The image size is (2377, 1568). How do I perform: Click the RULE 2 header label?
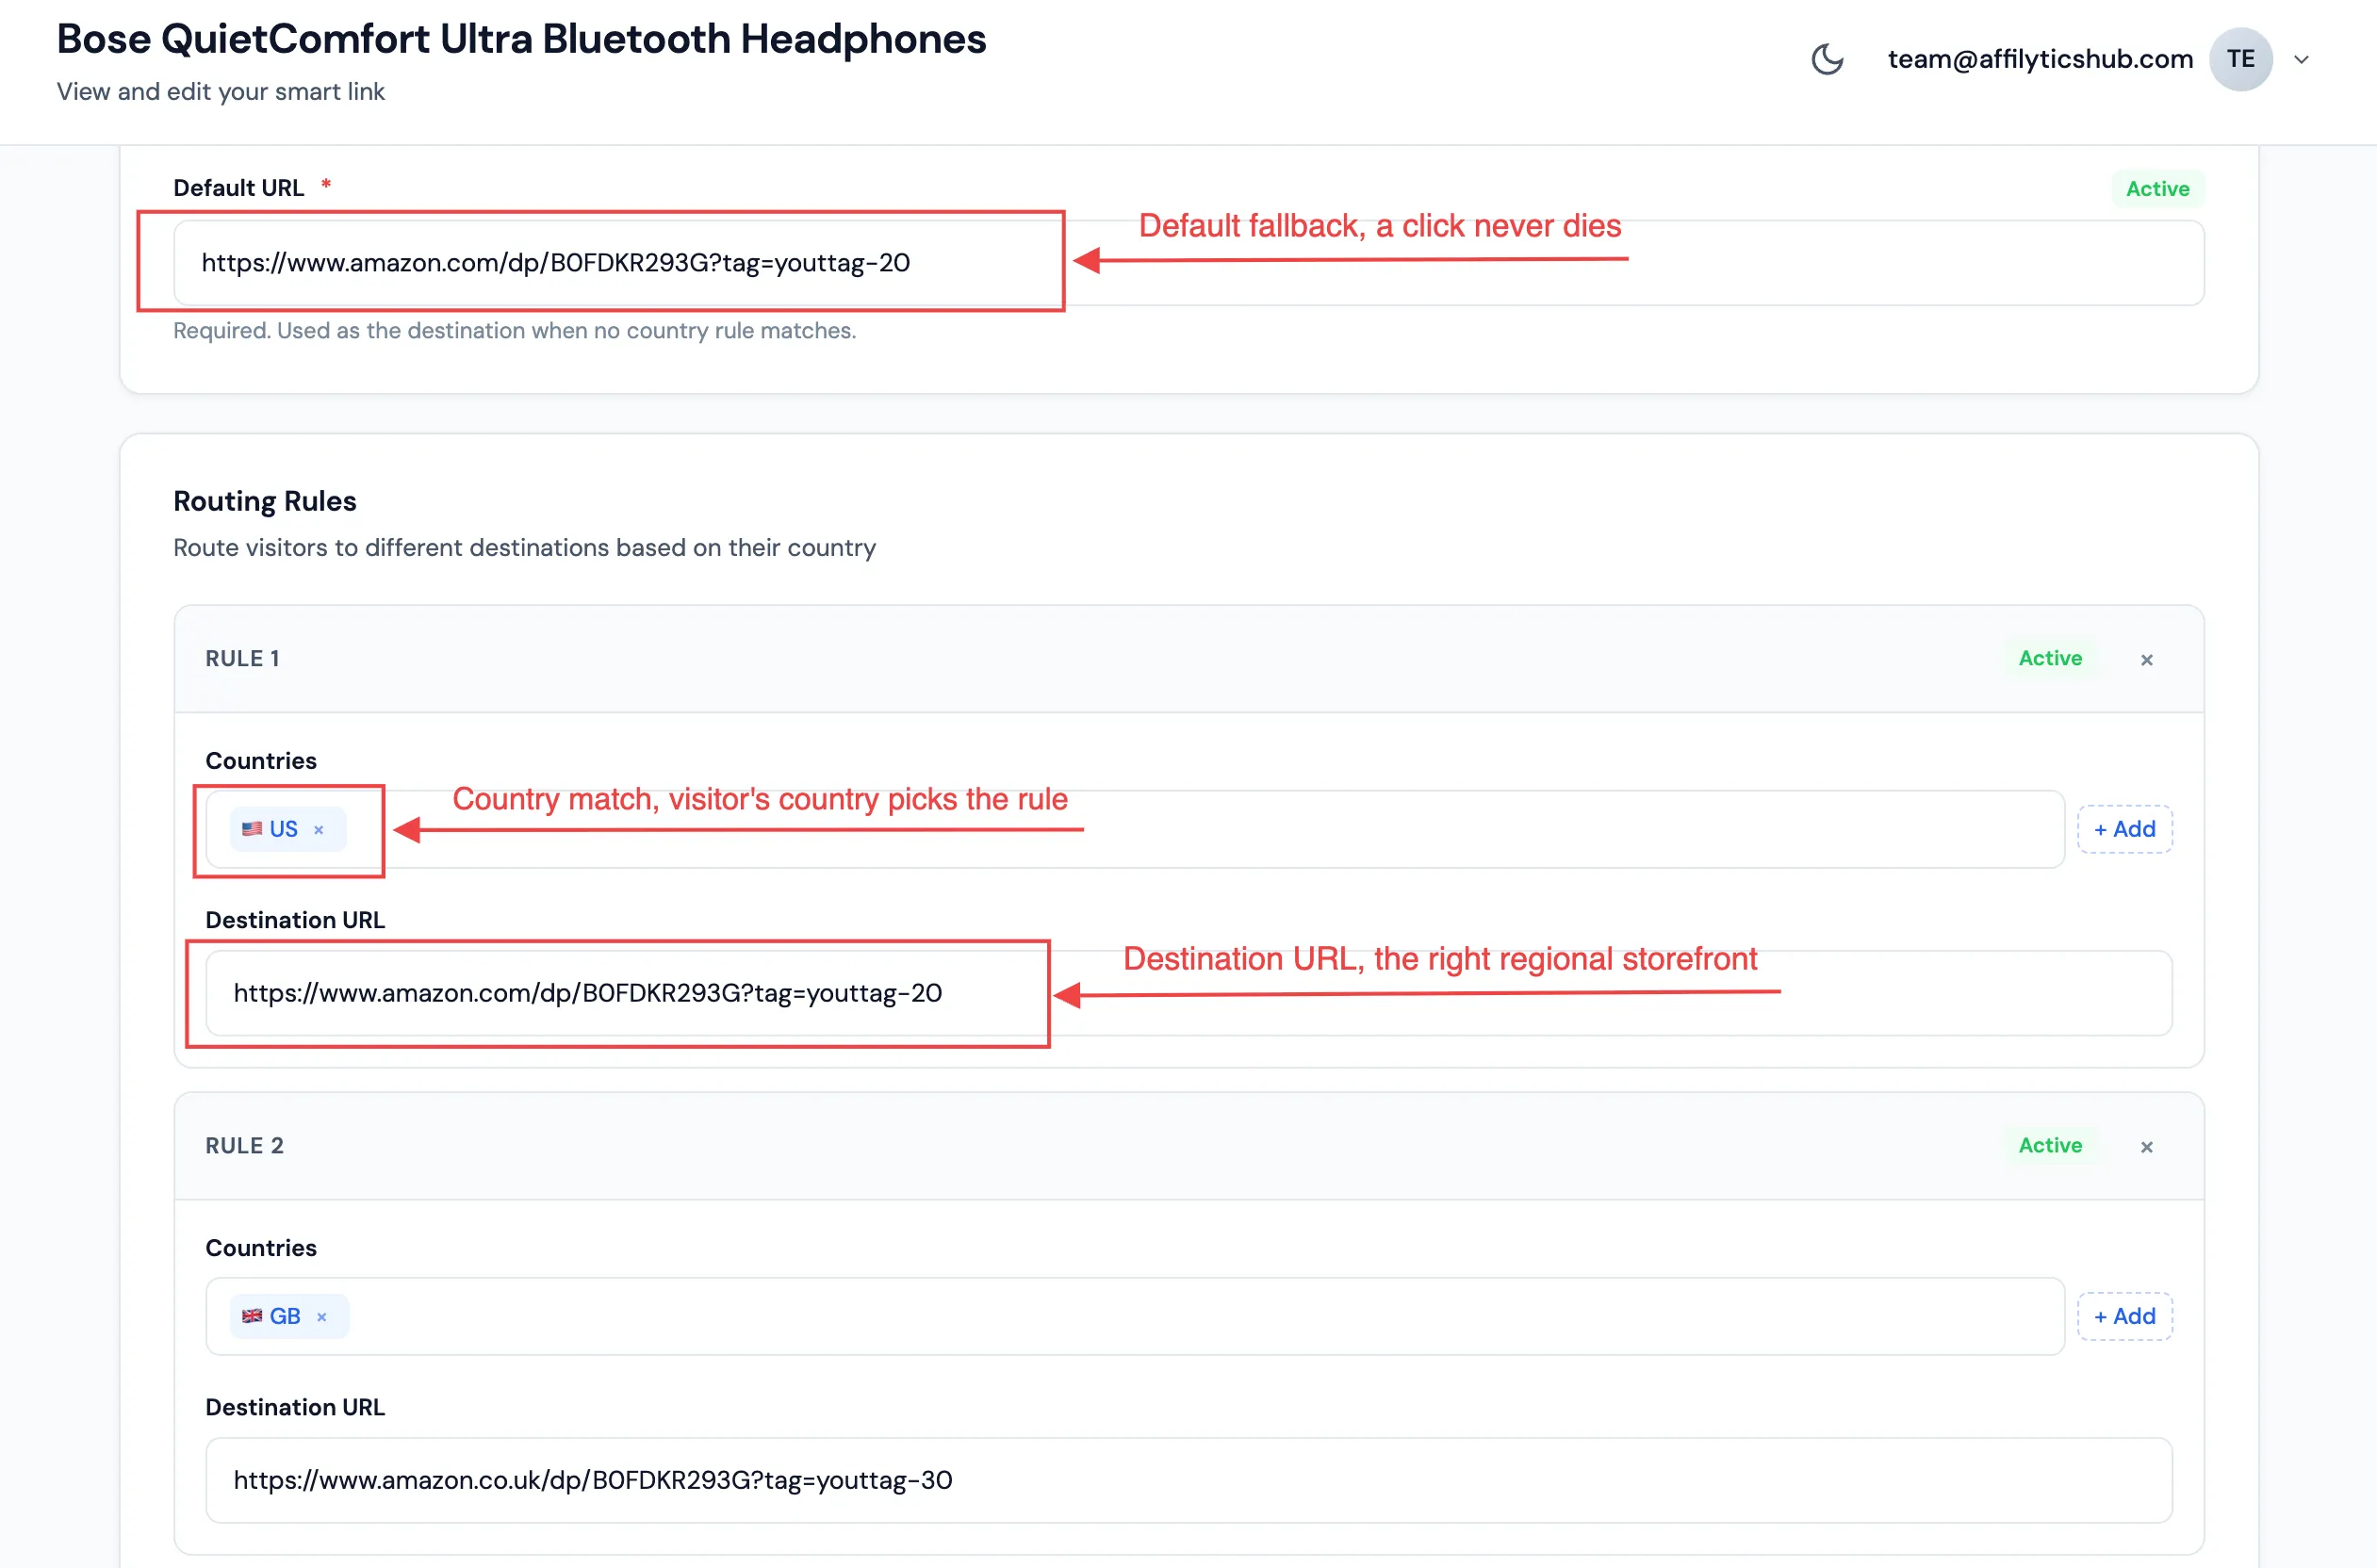244,1145
